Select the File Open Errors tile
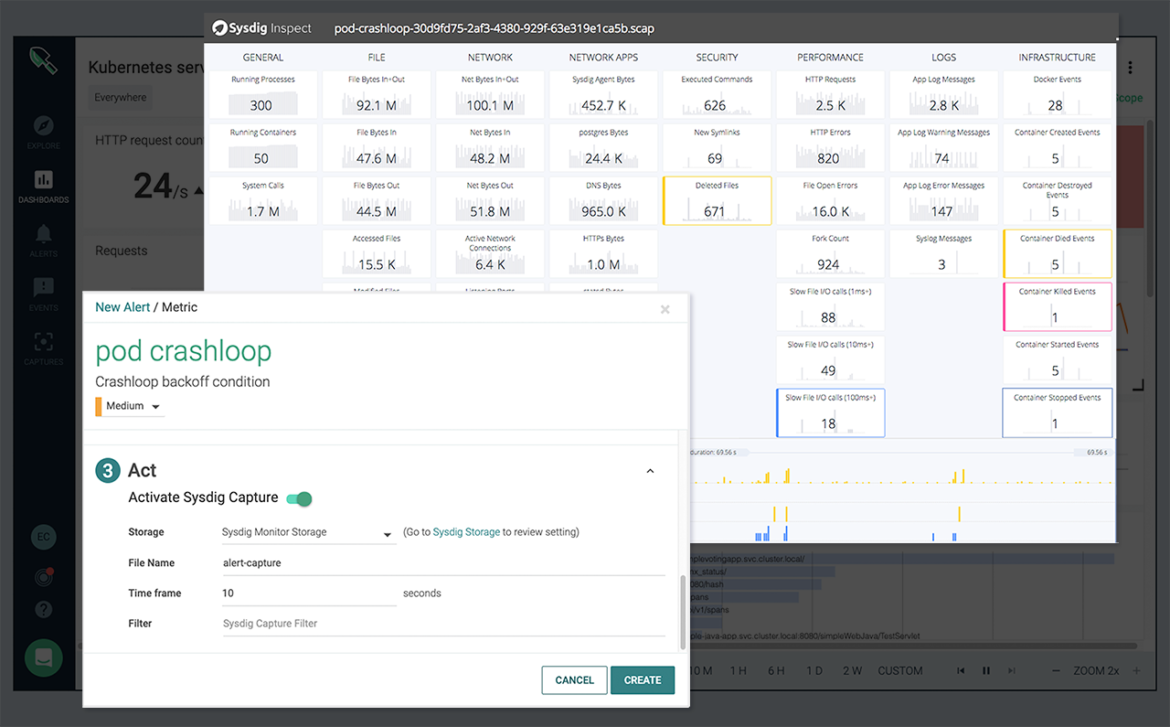This screenshot has width=1170, height=727. (x=830, y=201)
